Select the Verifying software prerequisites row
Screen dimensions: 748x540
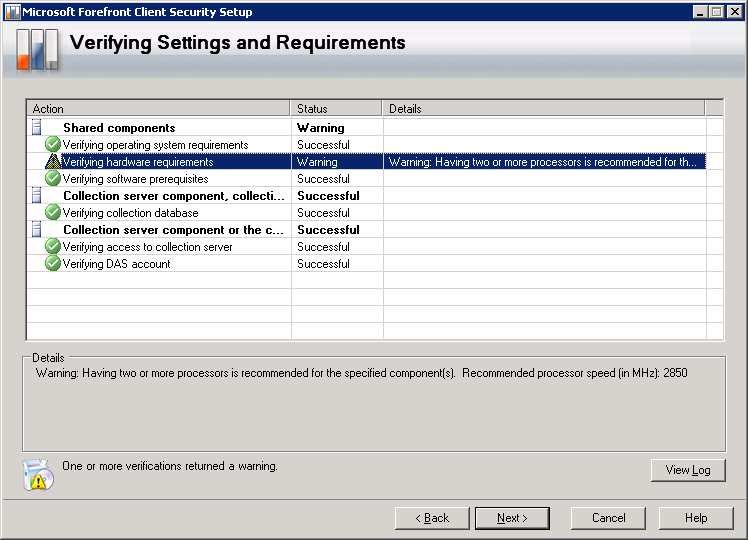[366, 178]
